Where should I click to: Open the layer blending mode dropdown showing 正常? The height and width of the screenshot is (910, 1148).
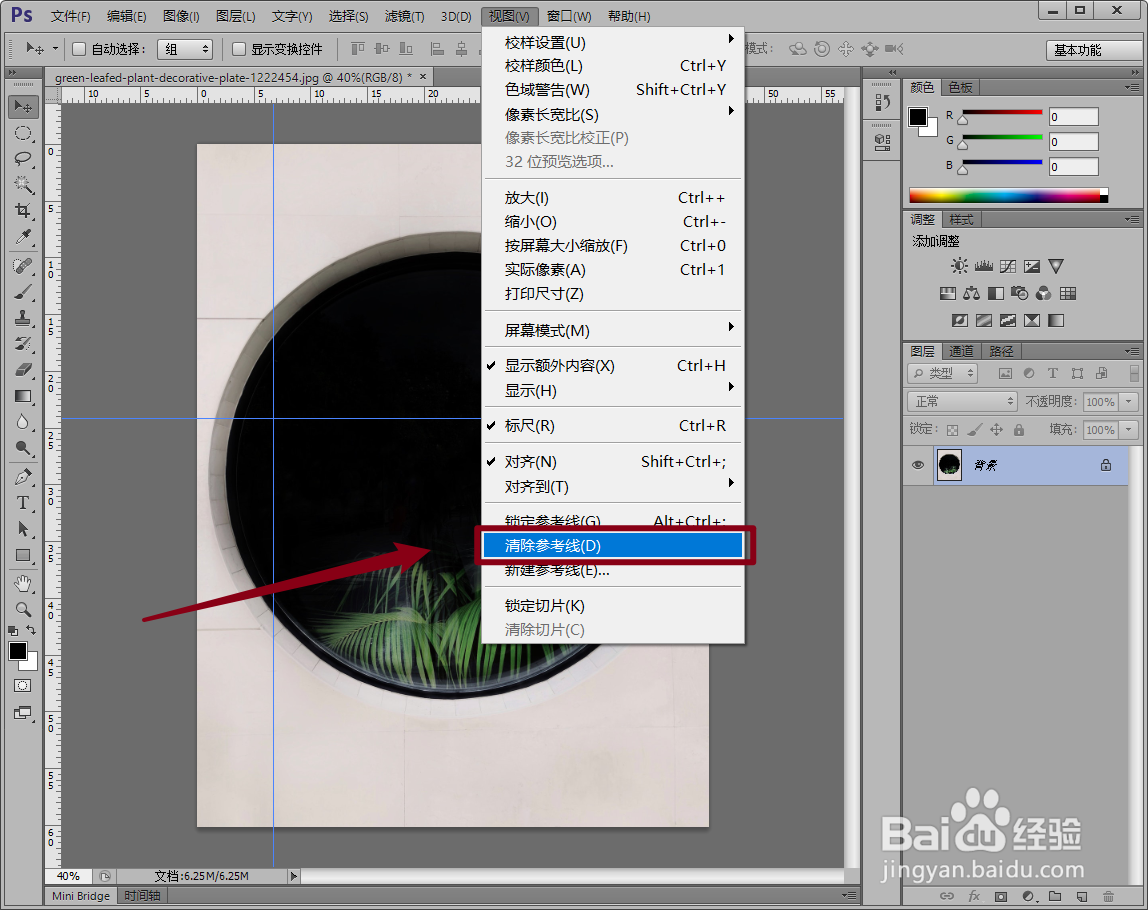pyautogui.click(x=961, y=401)
